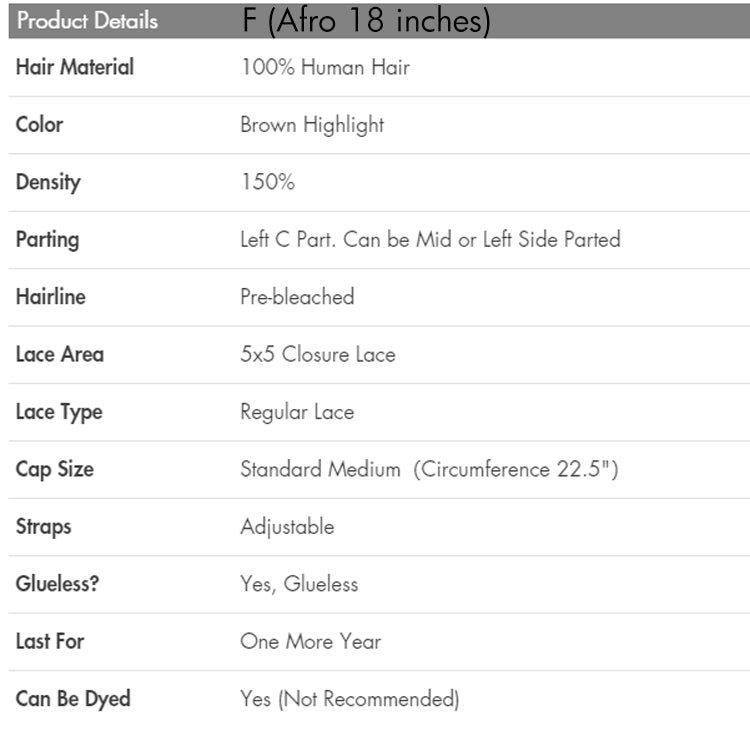
Task: Click the Parting row label
Action: tap(47, 240)
